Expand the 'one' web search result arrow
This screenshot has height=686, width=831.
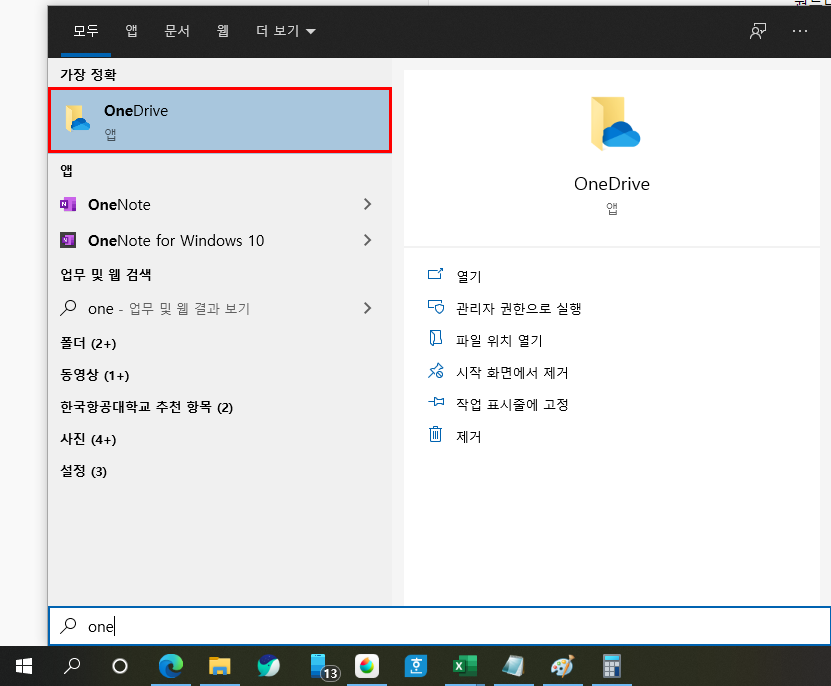coord(367,308)
